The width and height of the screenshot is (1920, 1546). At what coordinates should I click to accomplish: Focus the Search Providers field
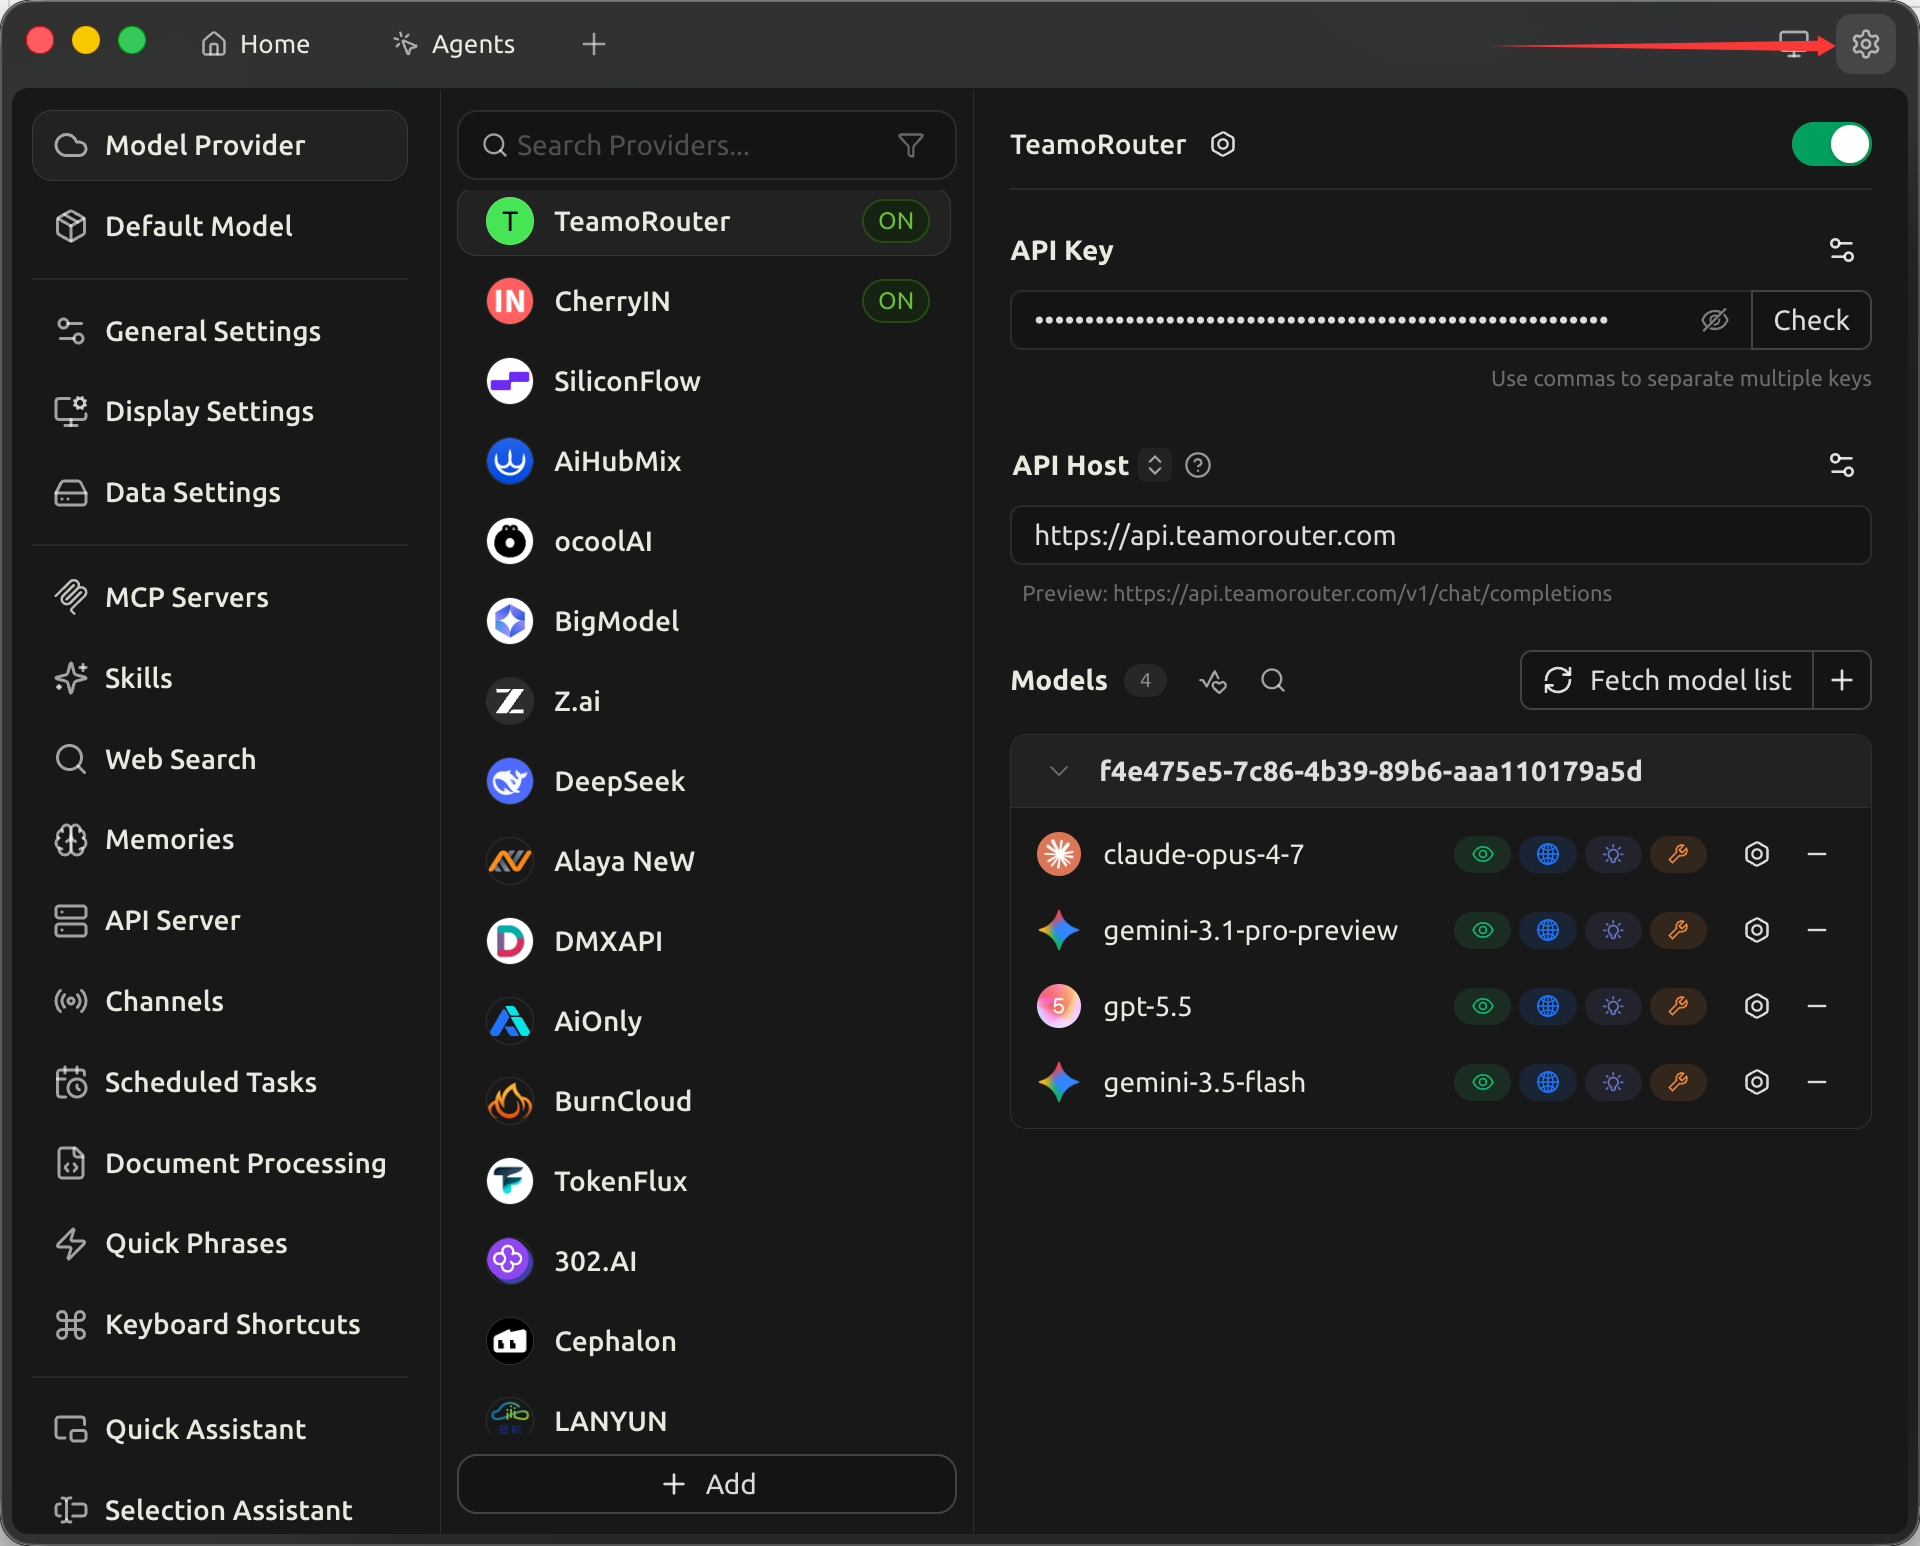click(707, 145)
